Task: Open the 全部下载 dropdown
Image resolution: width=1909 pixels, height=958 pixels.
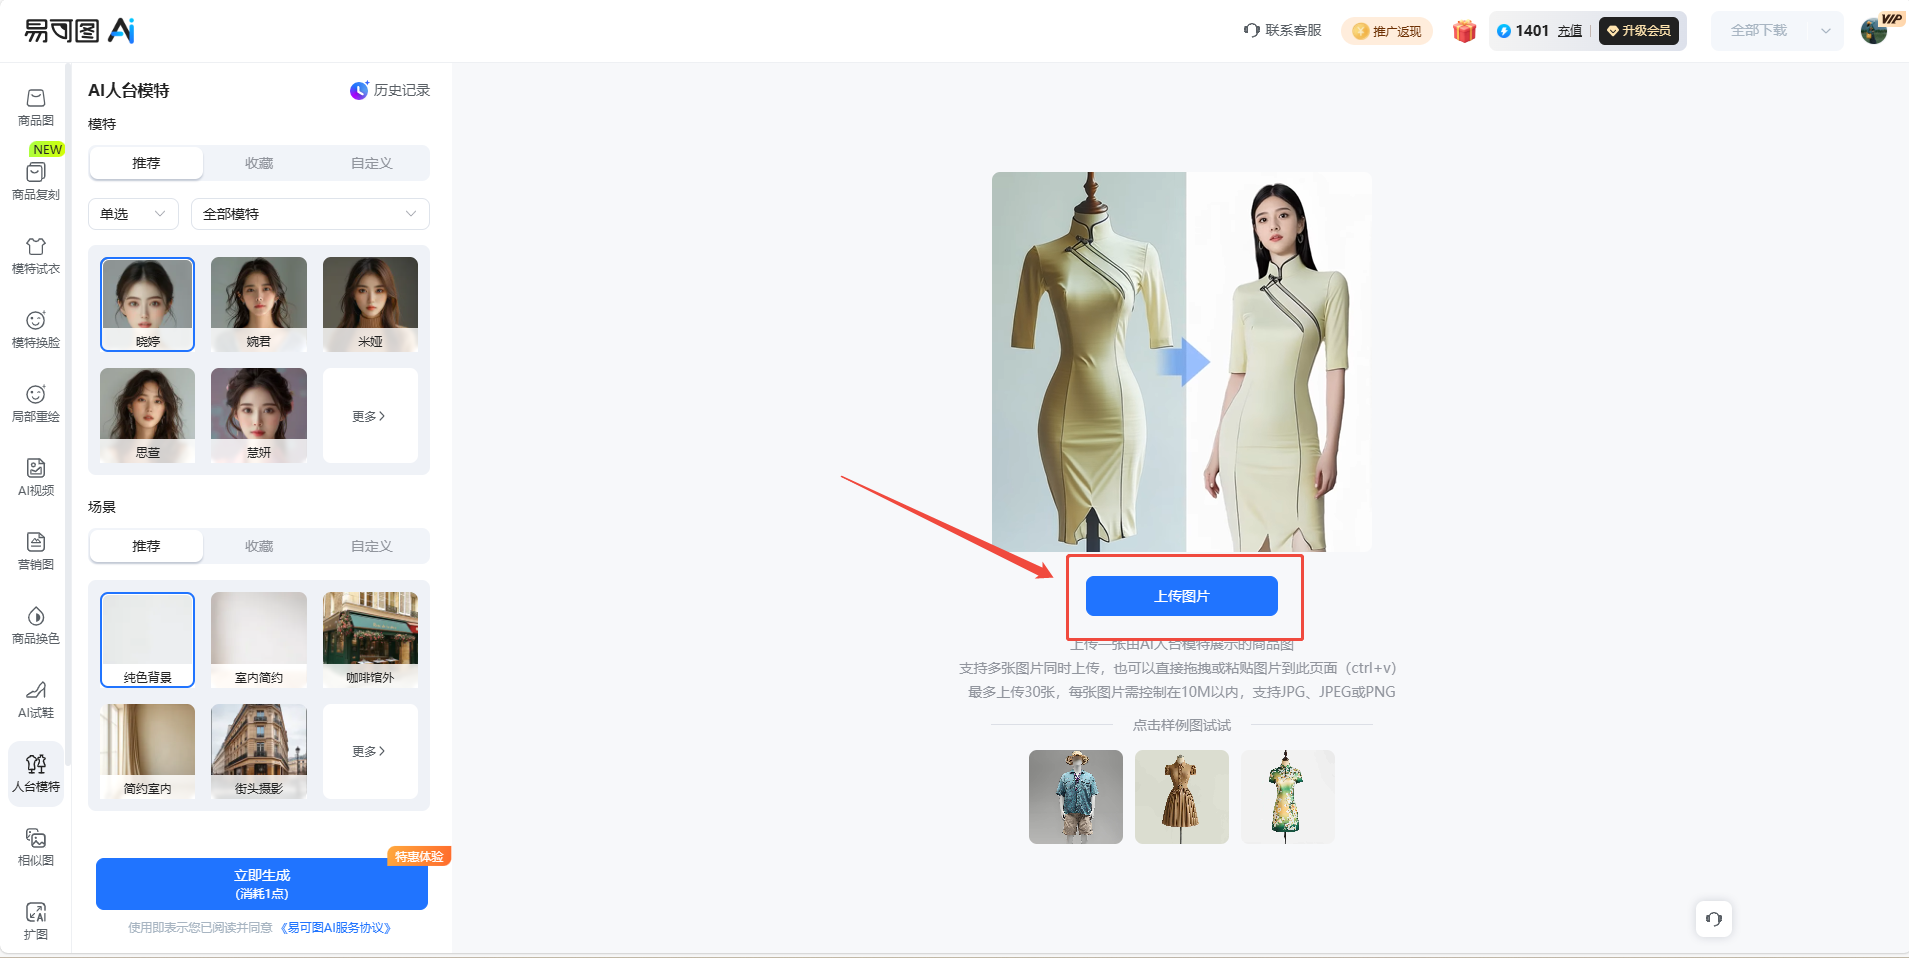Action: tap(1778, 31)
